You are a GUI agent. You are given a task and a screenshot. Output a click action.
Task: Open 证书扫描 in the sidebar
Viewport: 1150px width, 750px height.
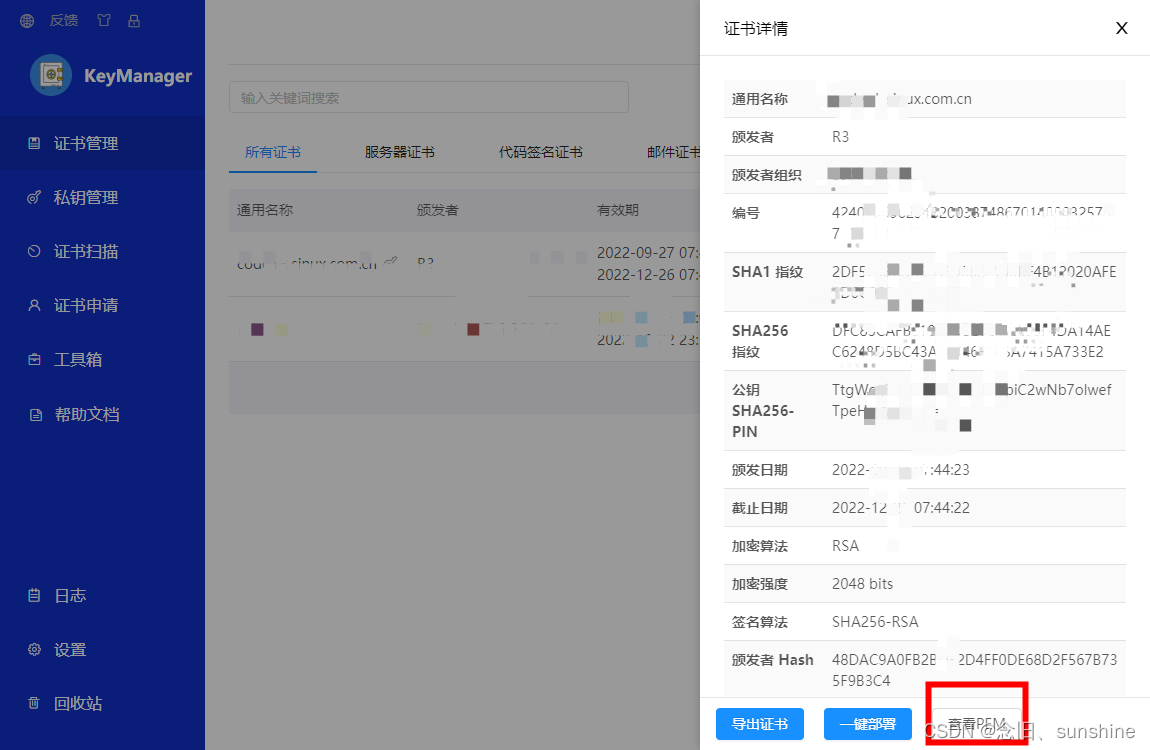(x=86, y=251)
